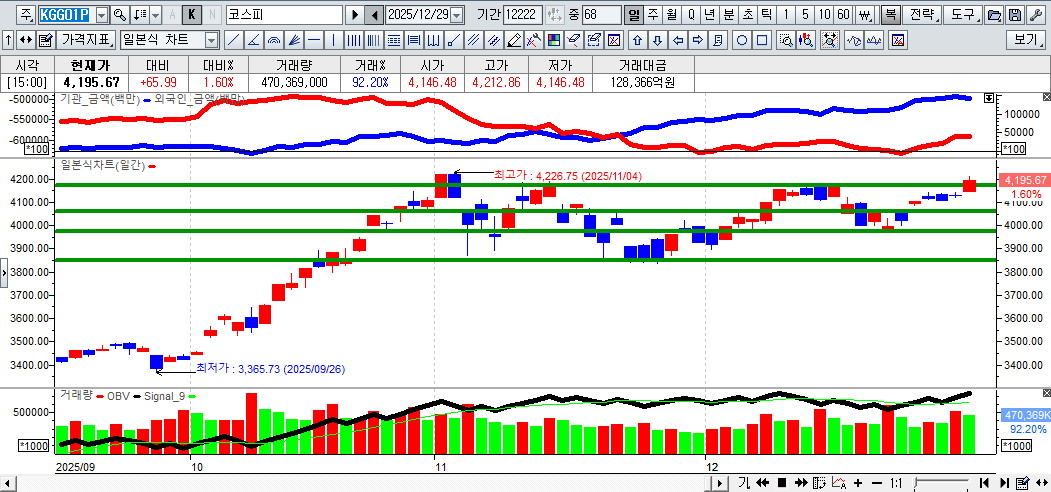Switch chart period to weekly (주)
The width and height of the screenshot is (1051, 492).
pyautogui.click(x=652, y=15)
